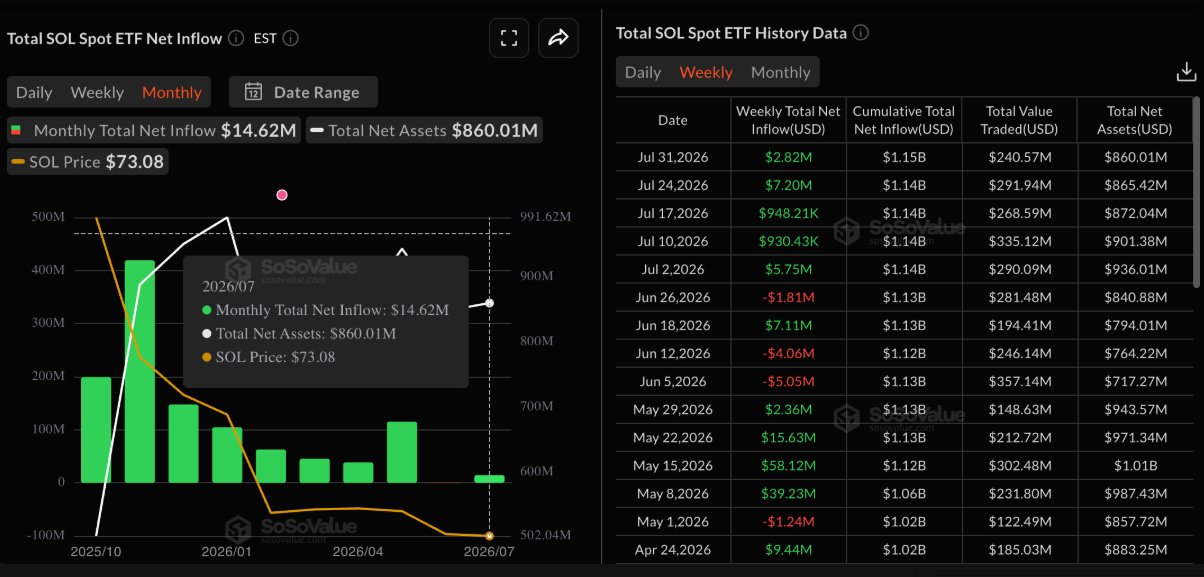Click info icon beside Total SOL Spot ETF Net Inflow

pos(236,38)
